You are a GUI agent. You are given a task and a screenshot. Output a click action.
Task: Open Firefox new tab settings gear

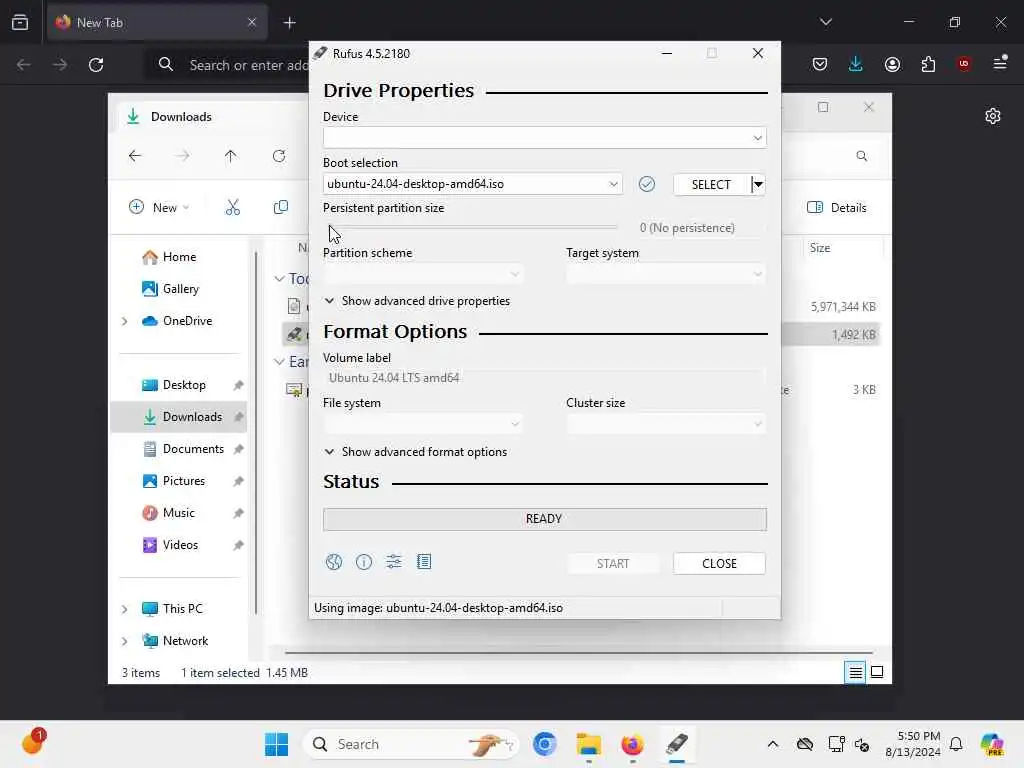coord(993,116)
